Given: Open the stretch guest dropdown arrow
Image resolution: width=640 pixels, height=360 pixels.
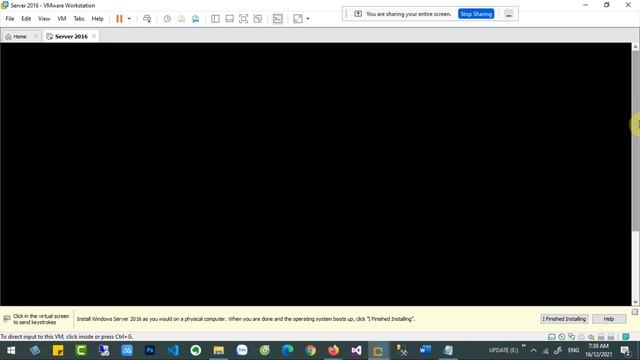Looking at the screenshot, I should pyautogui.click(x=308, y=19).
